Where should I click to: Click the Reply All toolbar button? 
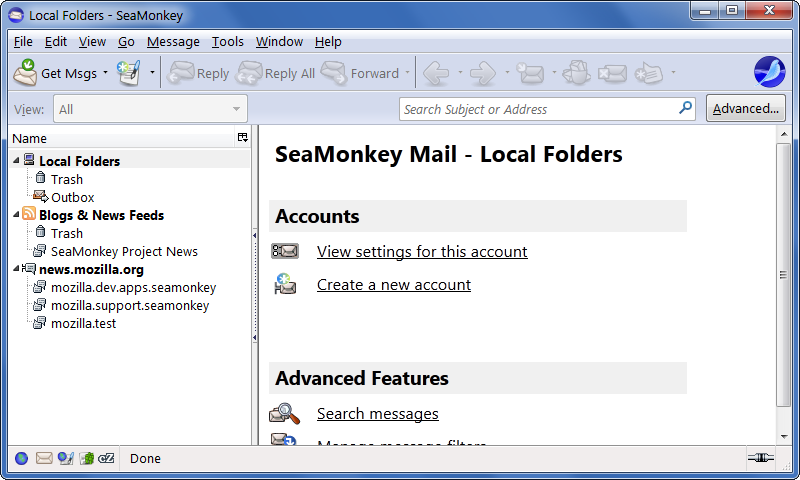[276, 73]
